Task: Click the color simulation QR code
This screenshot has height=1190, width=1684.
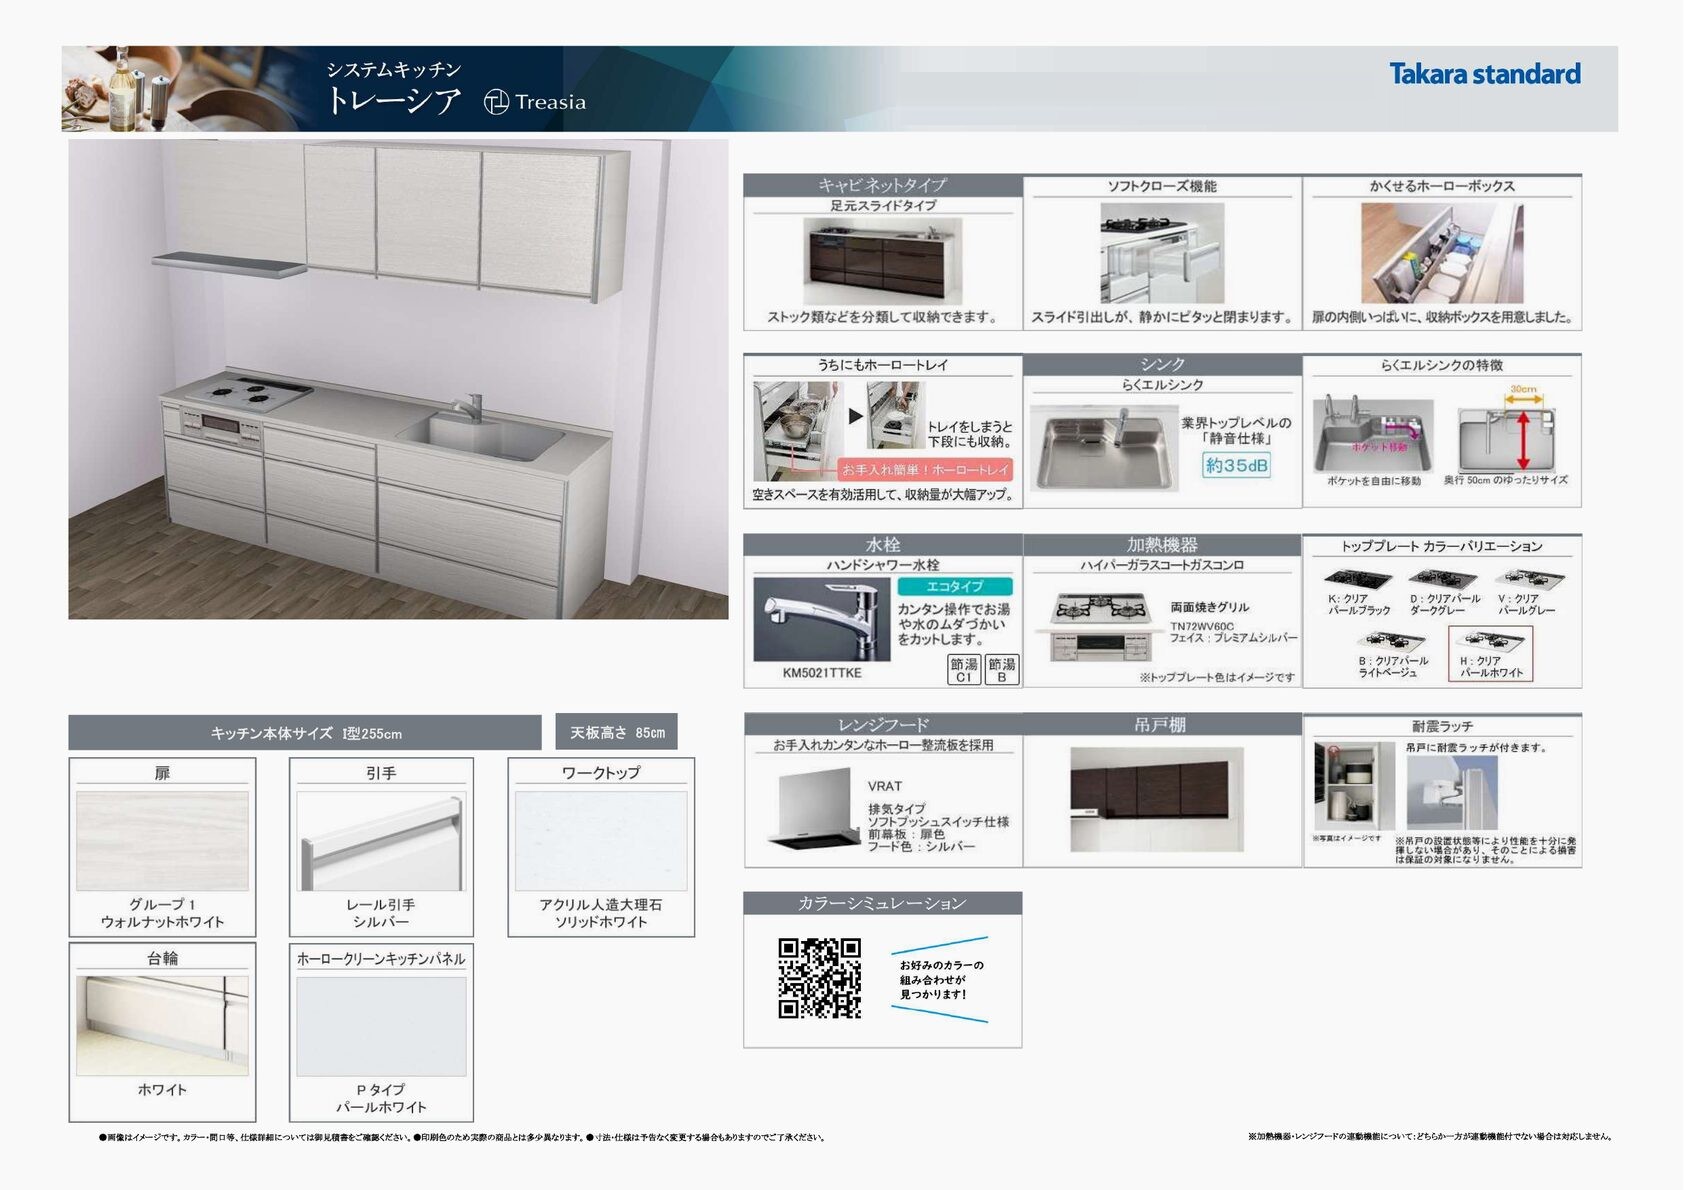Action: click(x=819, y=978)
